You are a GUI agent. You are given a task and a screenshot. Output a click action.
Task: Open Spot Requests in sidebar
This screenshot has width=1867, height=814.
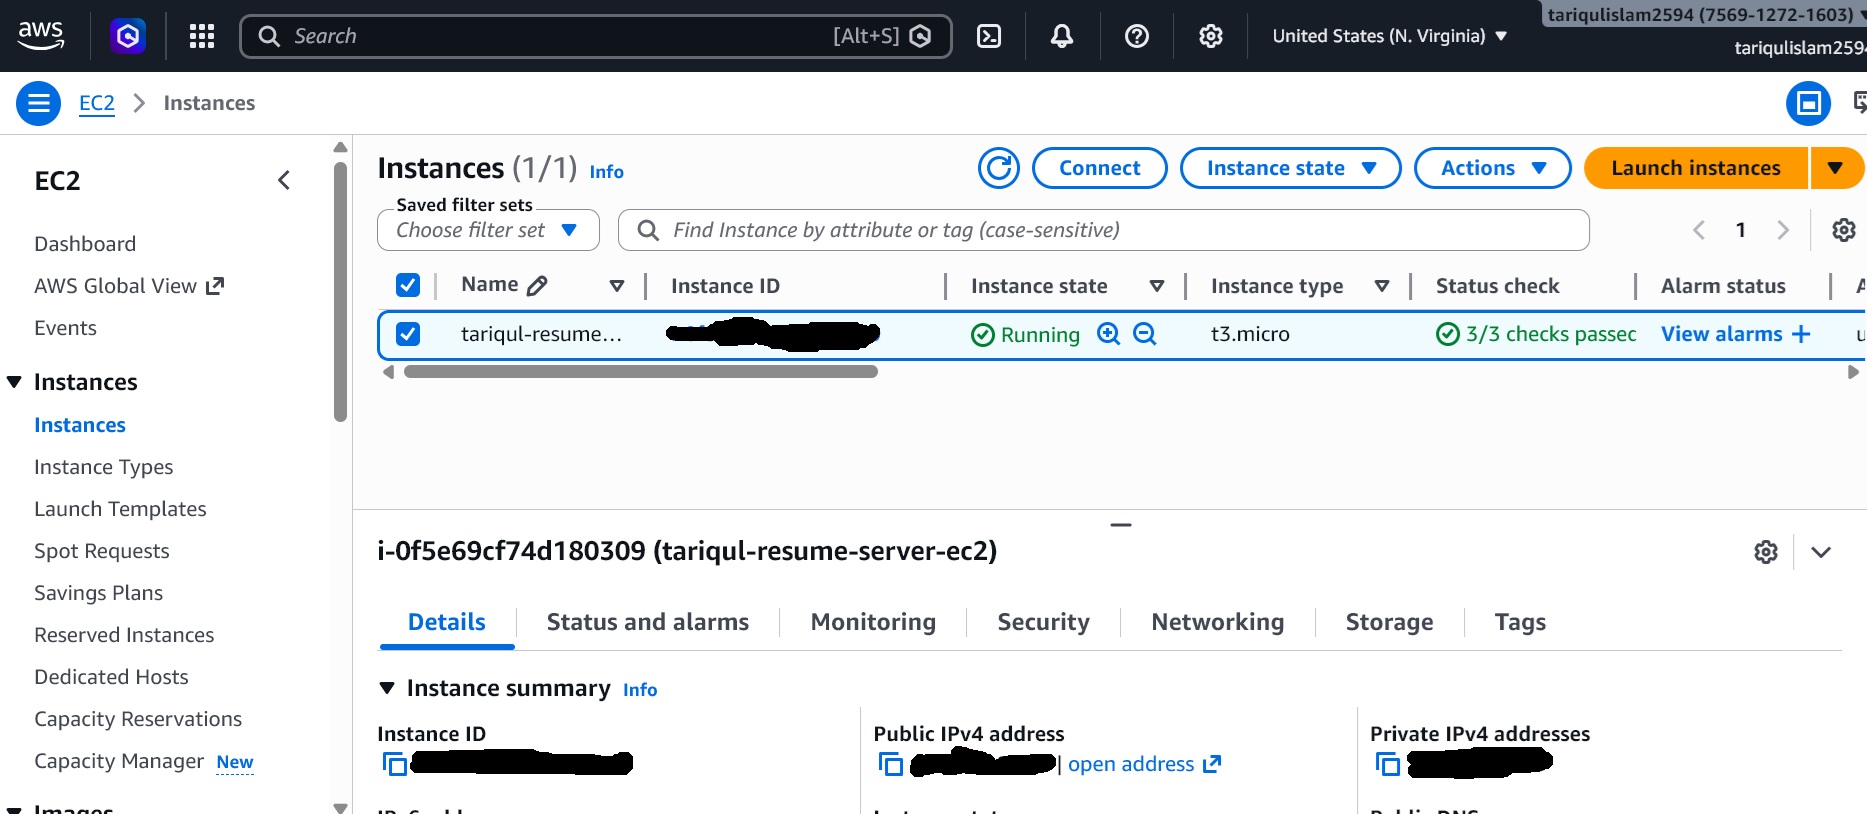click(x=101, y=551)
